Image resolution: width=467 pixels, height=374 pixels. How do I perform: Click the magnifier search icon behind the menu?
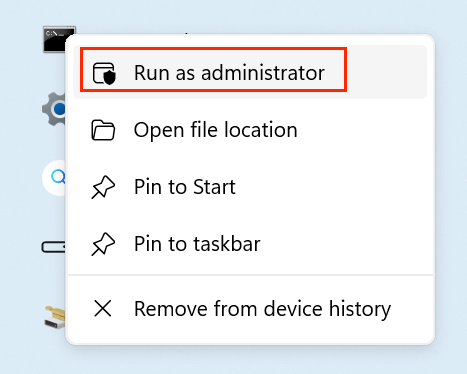(x=55, y=177)
